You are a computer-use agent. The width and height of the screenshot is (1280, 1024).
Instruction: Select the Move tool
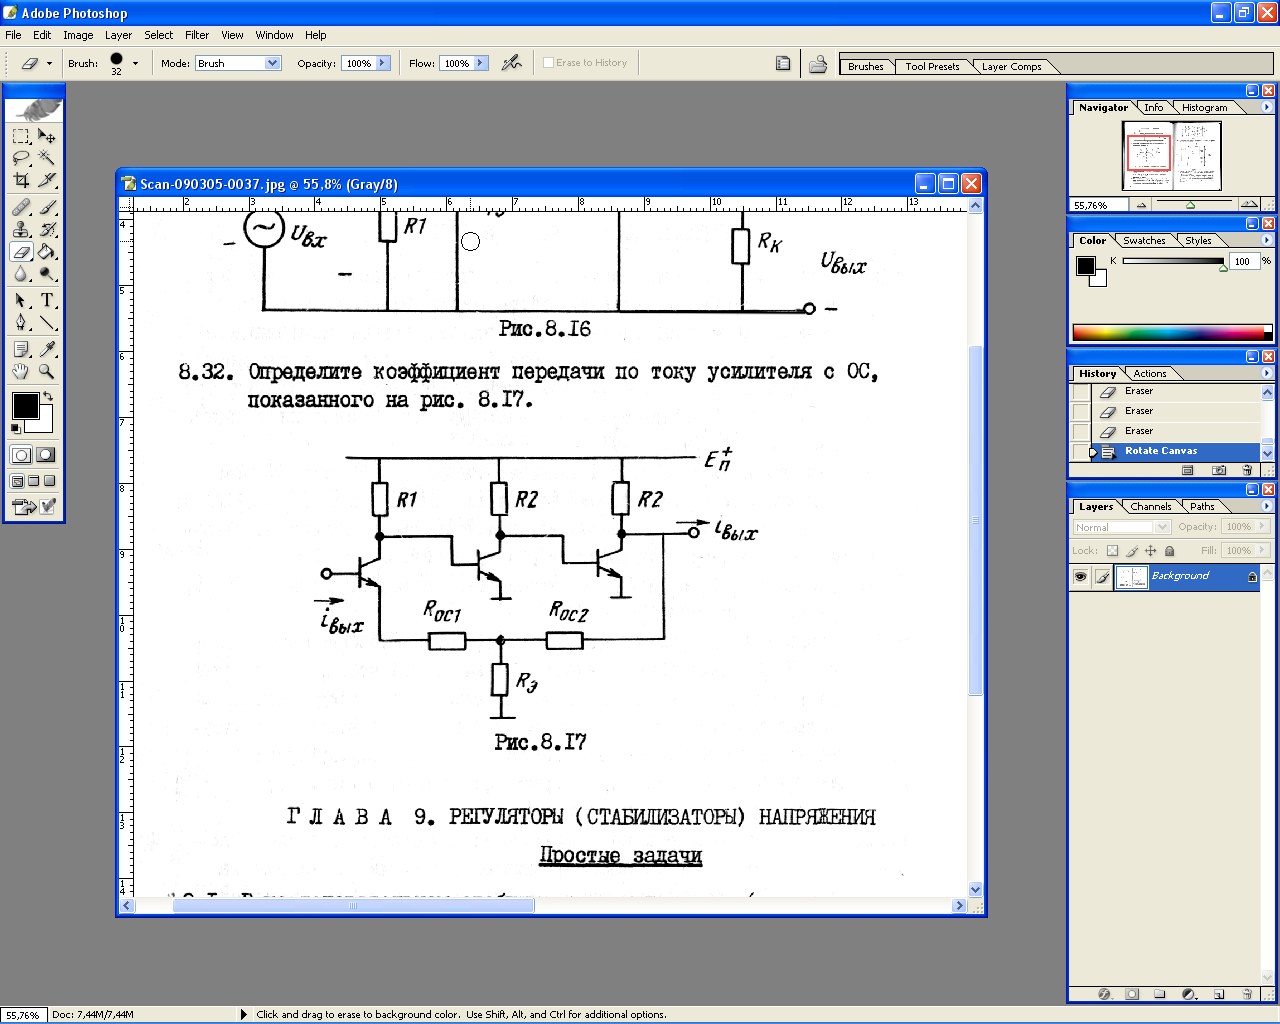(47, 136)
